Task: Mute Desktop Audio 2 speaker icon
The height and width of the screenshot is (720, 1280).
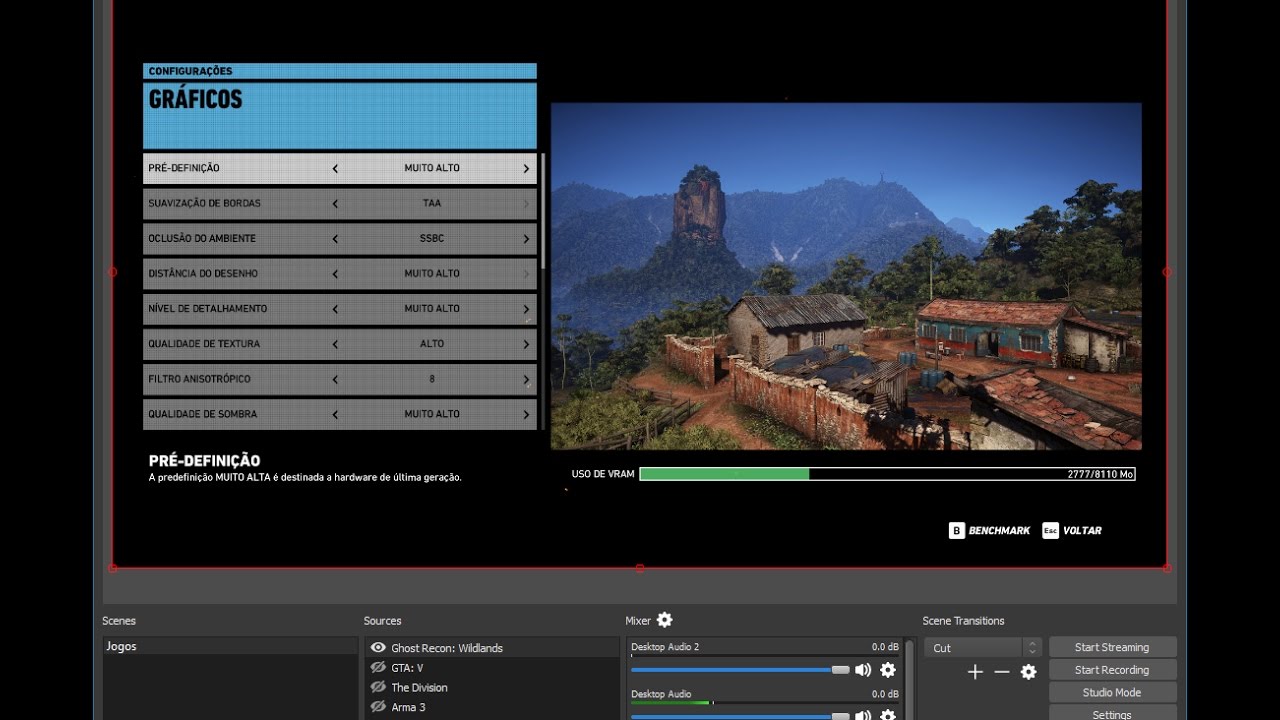Action: pyautogui.click(x=863, y=670)
